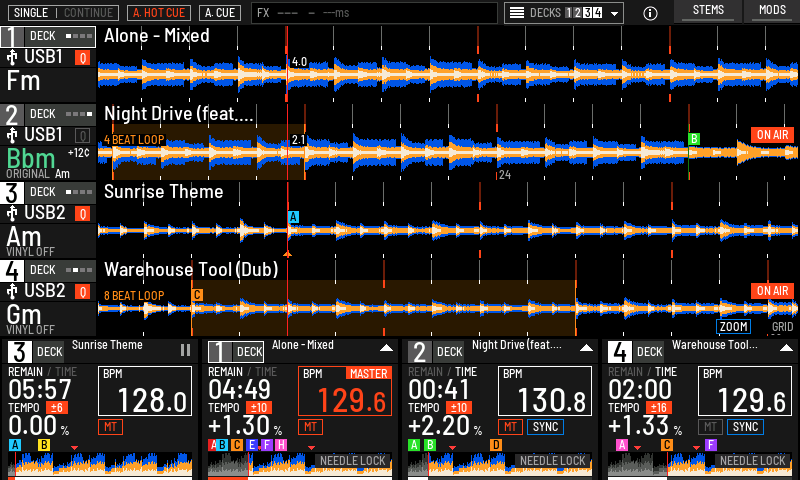Trigger hot cue F on deck 4 panel
Screen dimensions: 800x480
coord(711,445)
